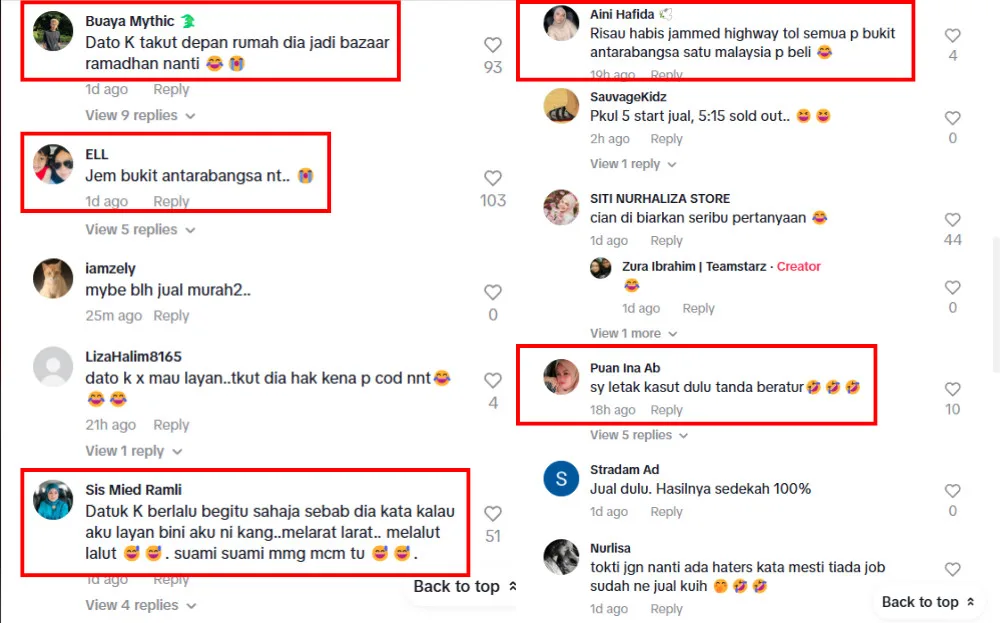Toggle like on Nurlisa's comment
The height and width of the screenshot is (623, 1000).
click(x=952, y=569)
